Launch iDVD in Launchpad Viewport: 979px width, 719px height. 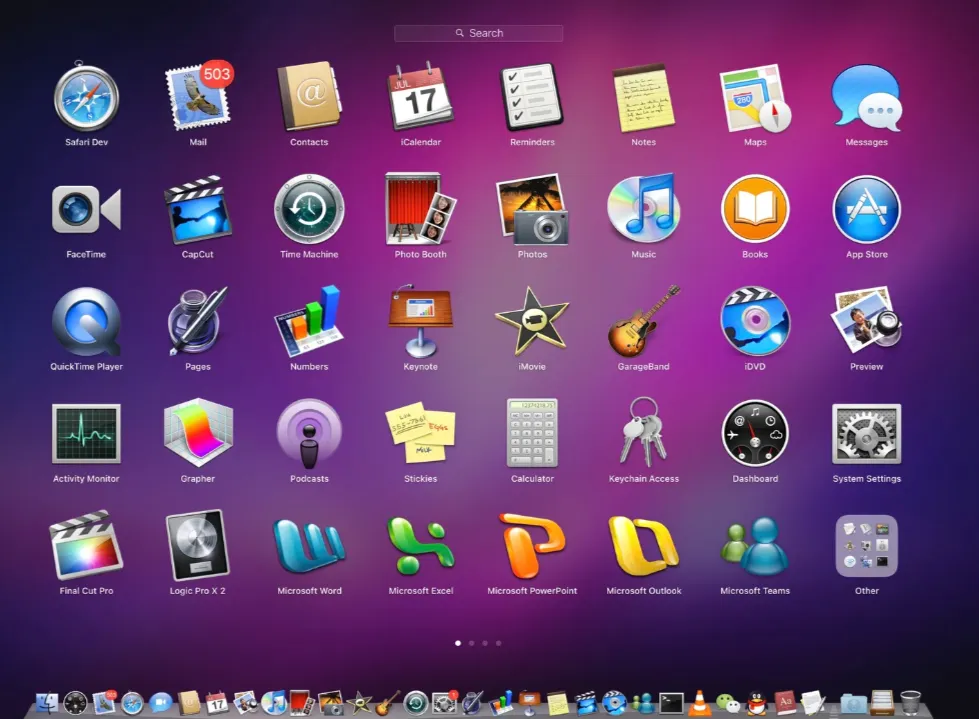(x=755, y=322)
